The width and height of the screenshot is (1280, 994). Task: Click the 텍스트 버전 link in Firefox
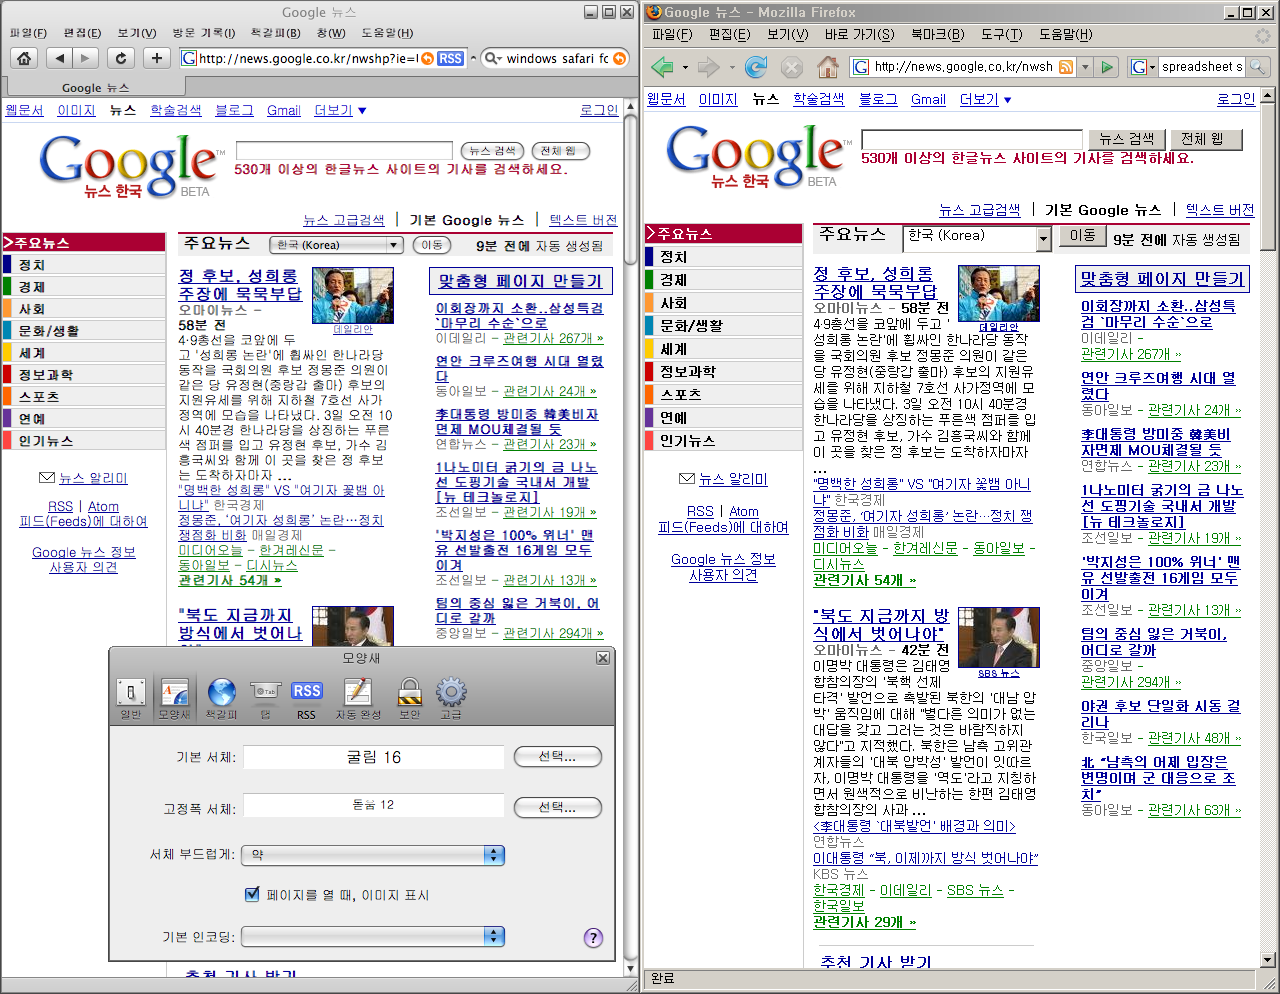(x=1220, y=210)
